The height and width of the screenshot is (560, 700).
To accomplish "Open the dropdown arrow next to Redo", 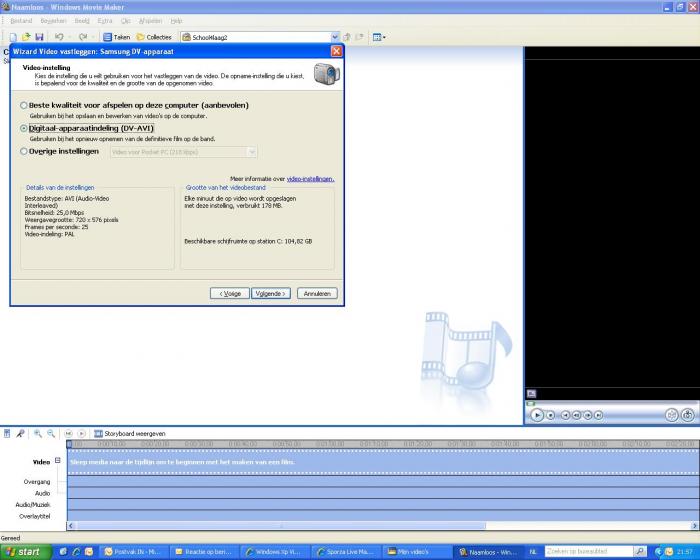I will point(93,37).
